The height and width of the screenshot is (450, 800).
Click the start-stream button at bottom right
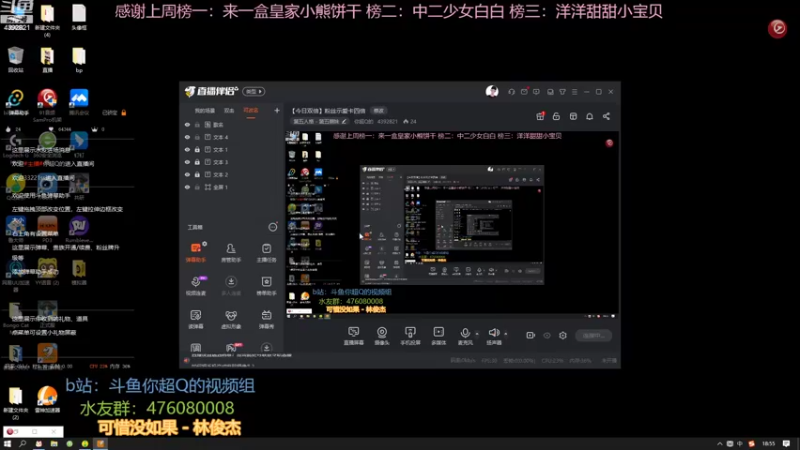point(593,336)
